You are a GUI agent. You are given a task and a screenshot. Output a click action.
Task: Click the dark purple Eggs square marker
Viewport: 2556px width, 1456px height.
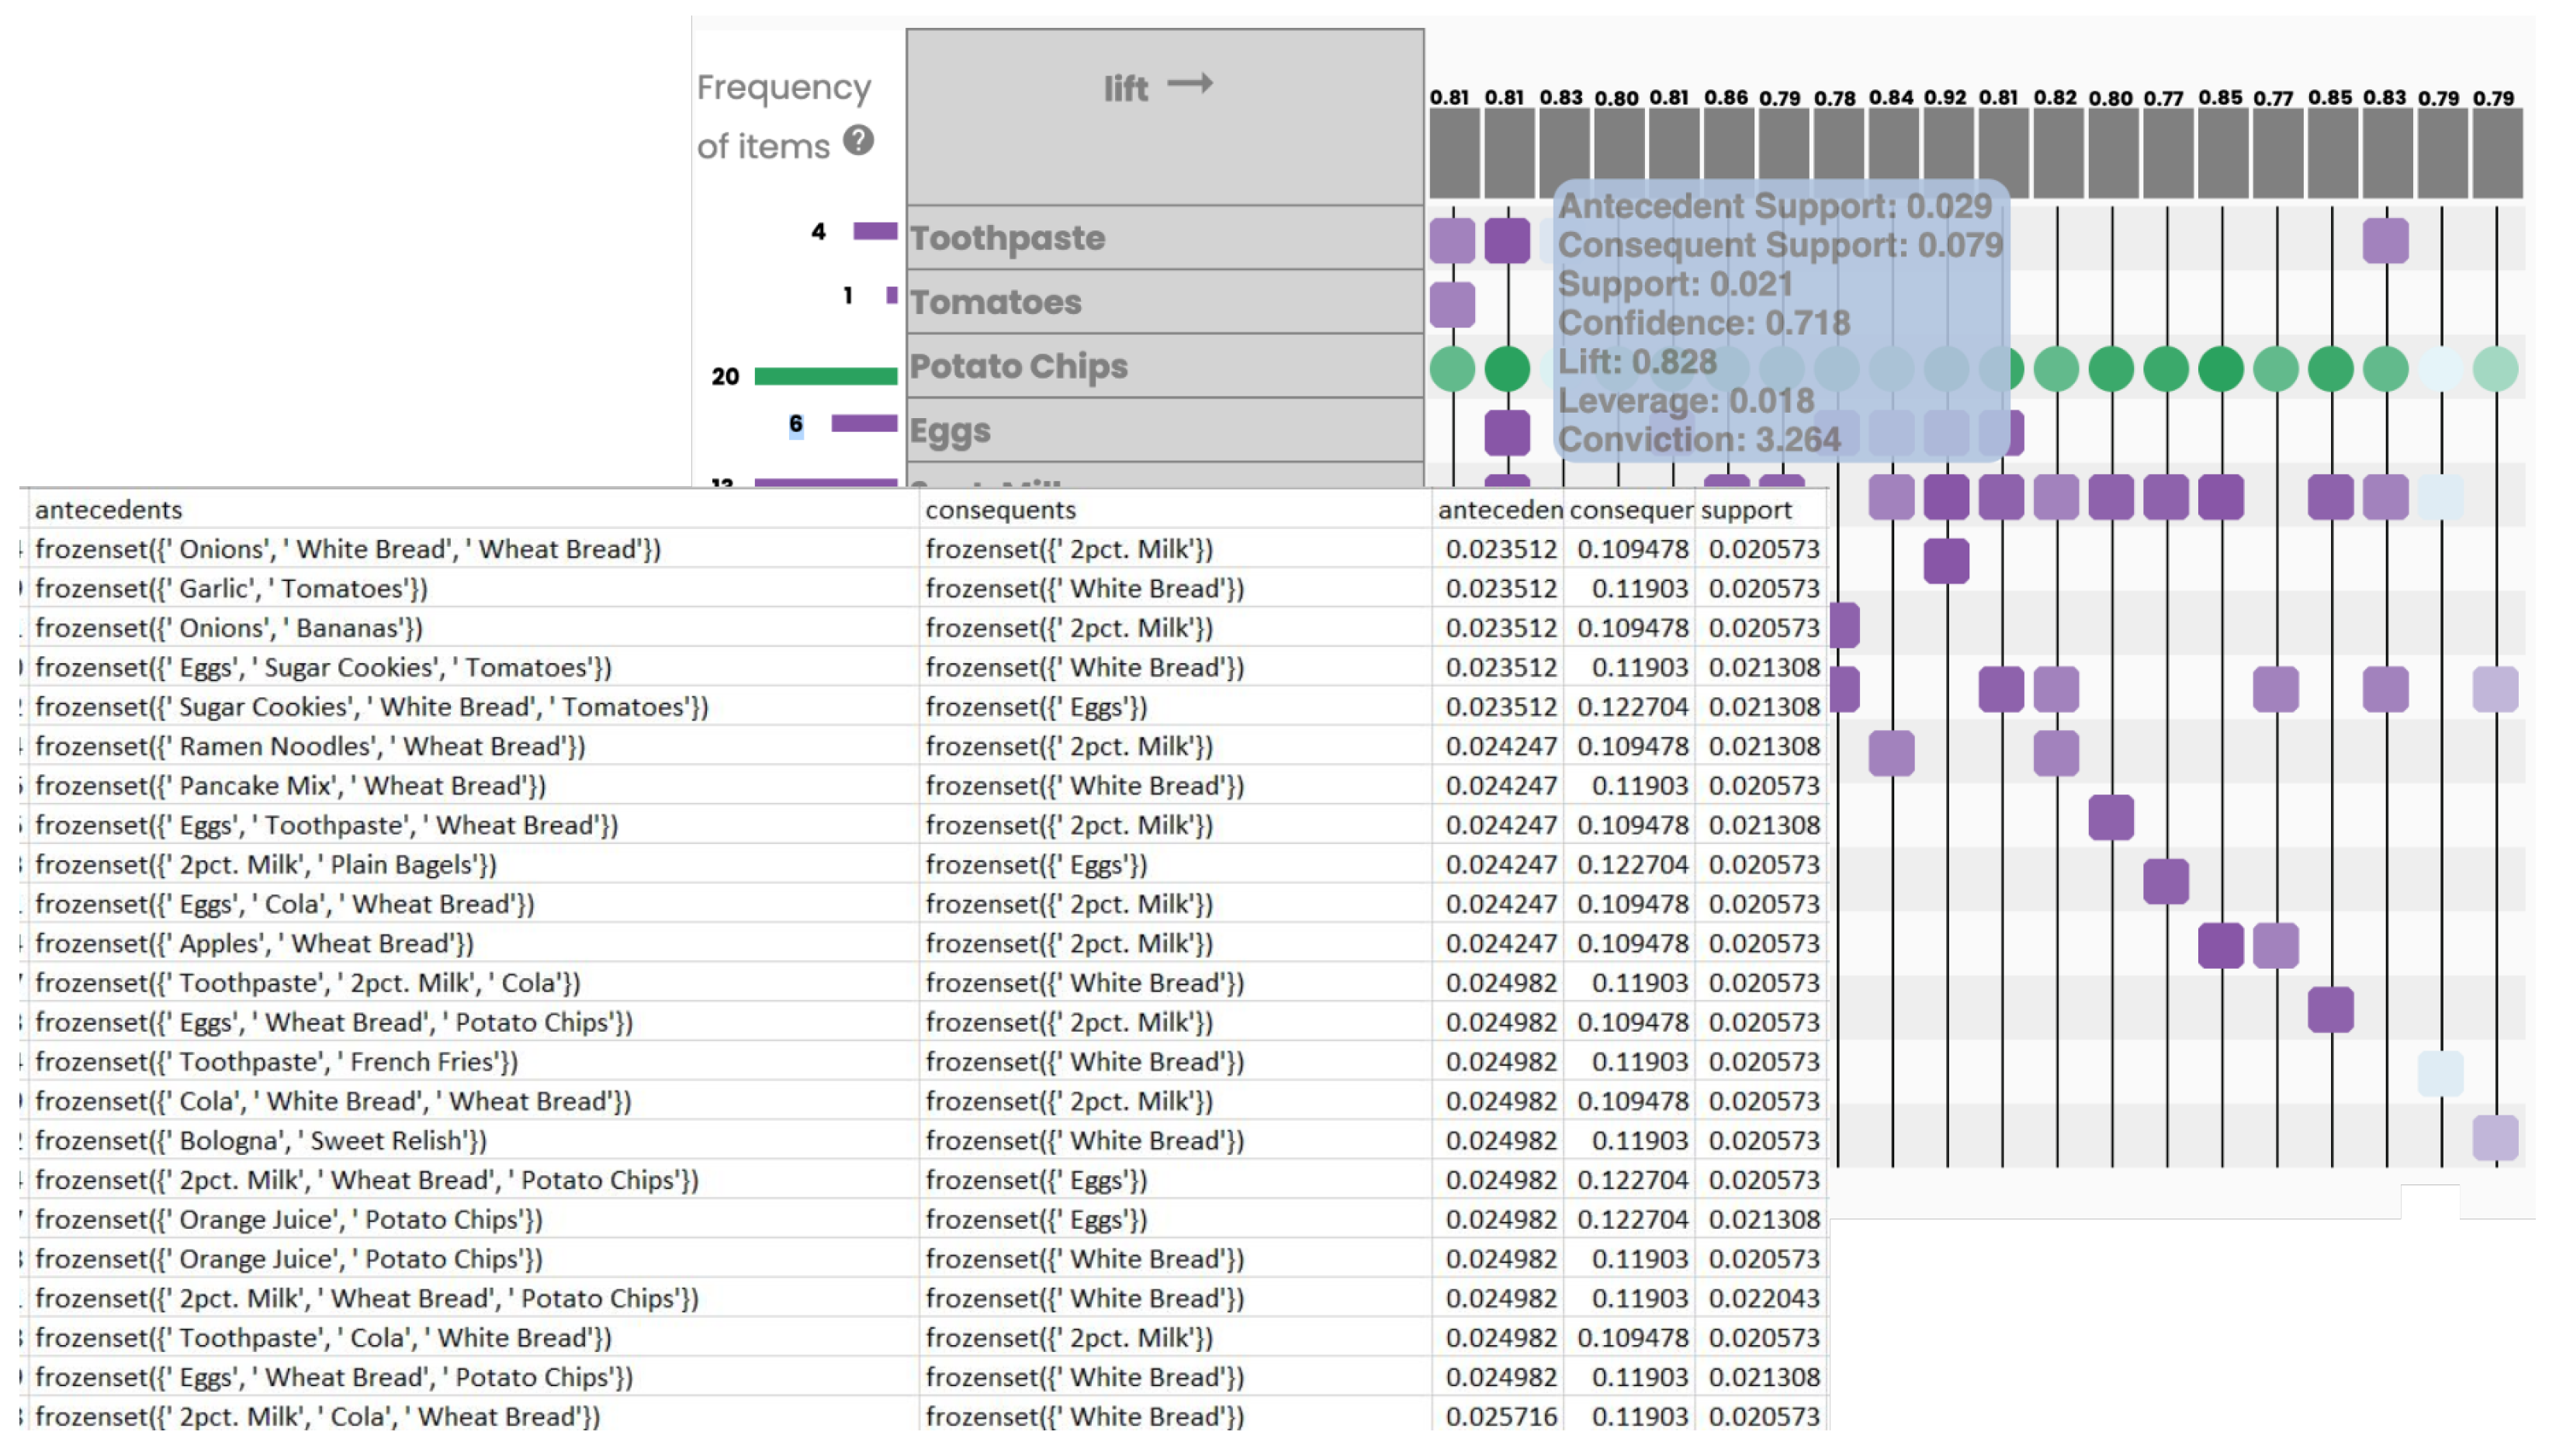(x=1507, y=432)
